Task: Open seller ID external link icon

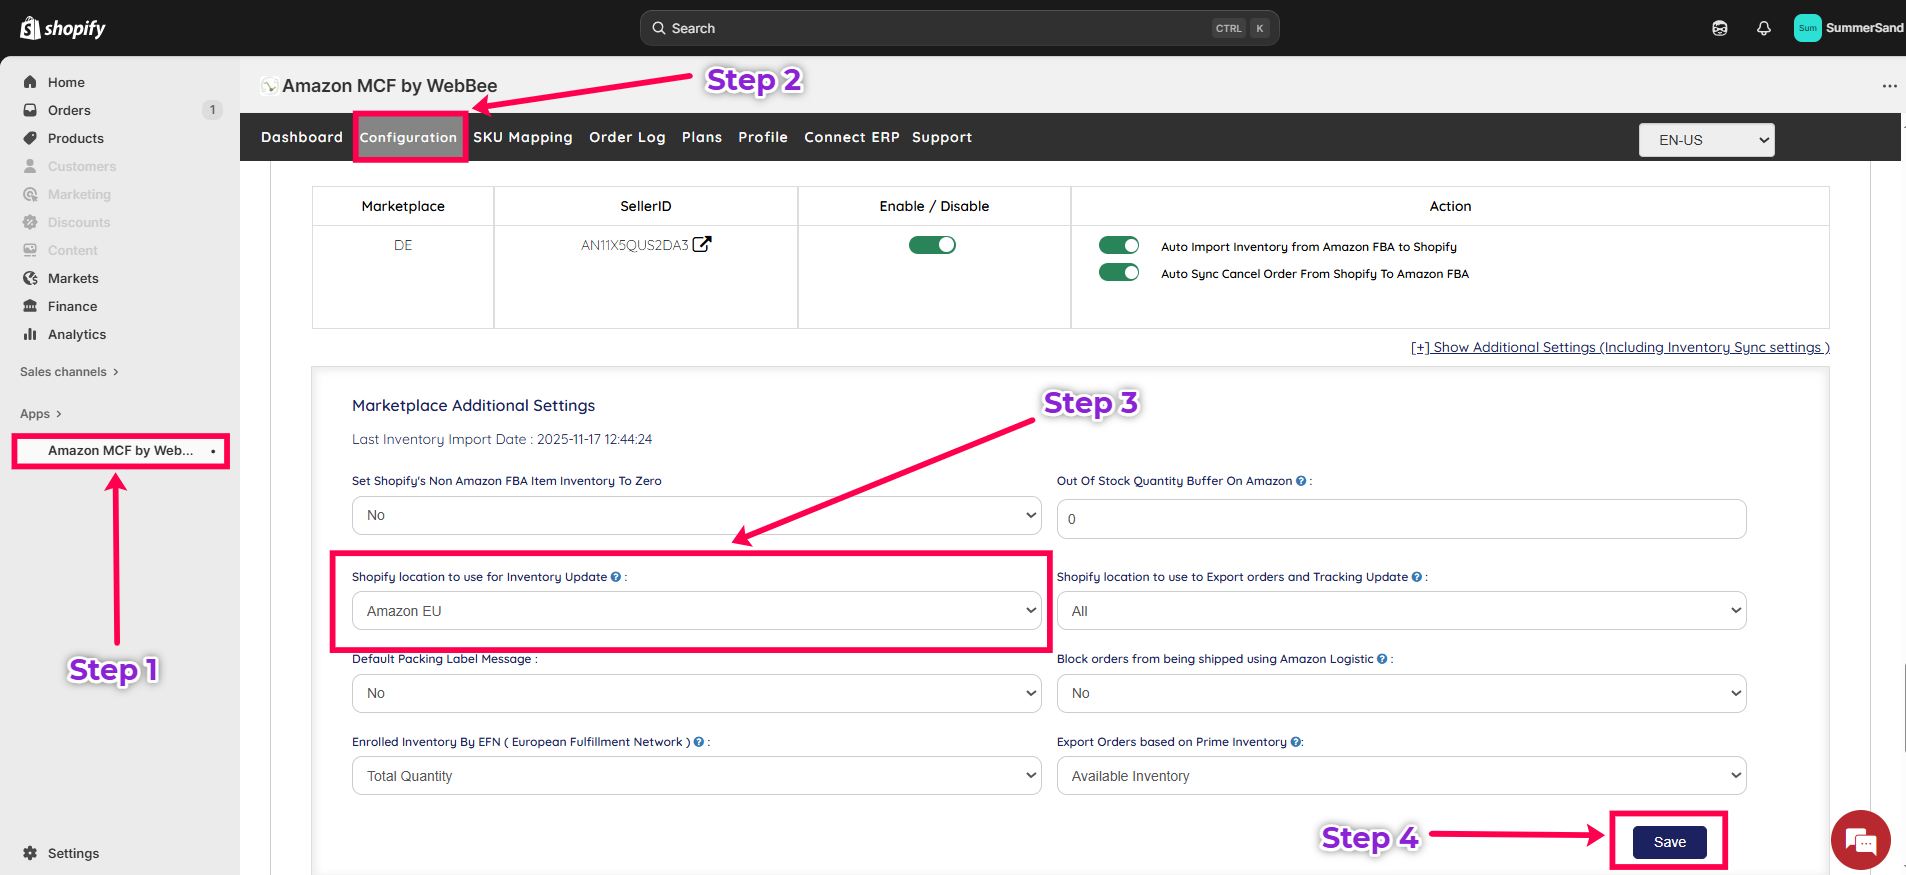Action: pos(702,244)
